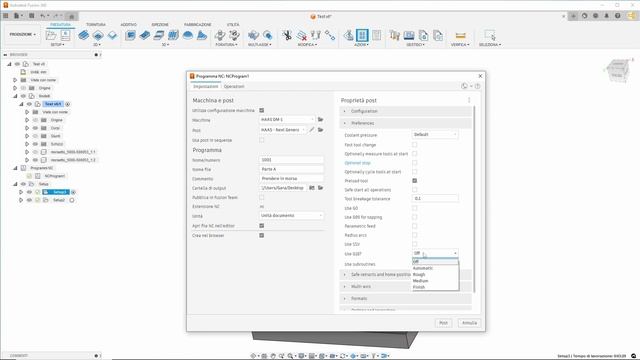640x360 pixels.
Task: Click the multi-axis icon above Multiasse label
Action: (x=253, y=36)
